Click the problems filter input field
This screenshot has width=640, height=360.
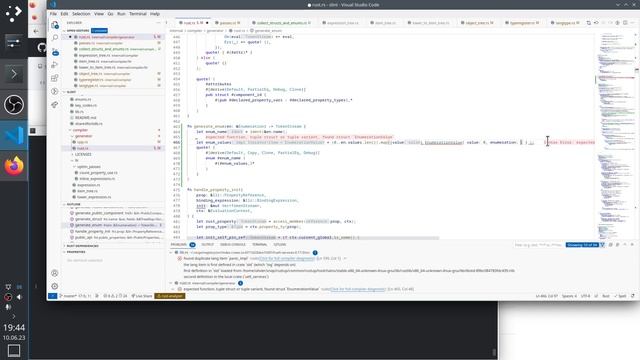coord(539,245)
